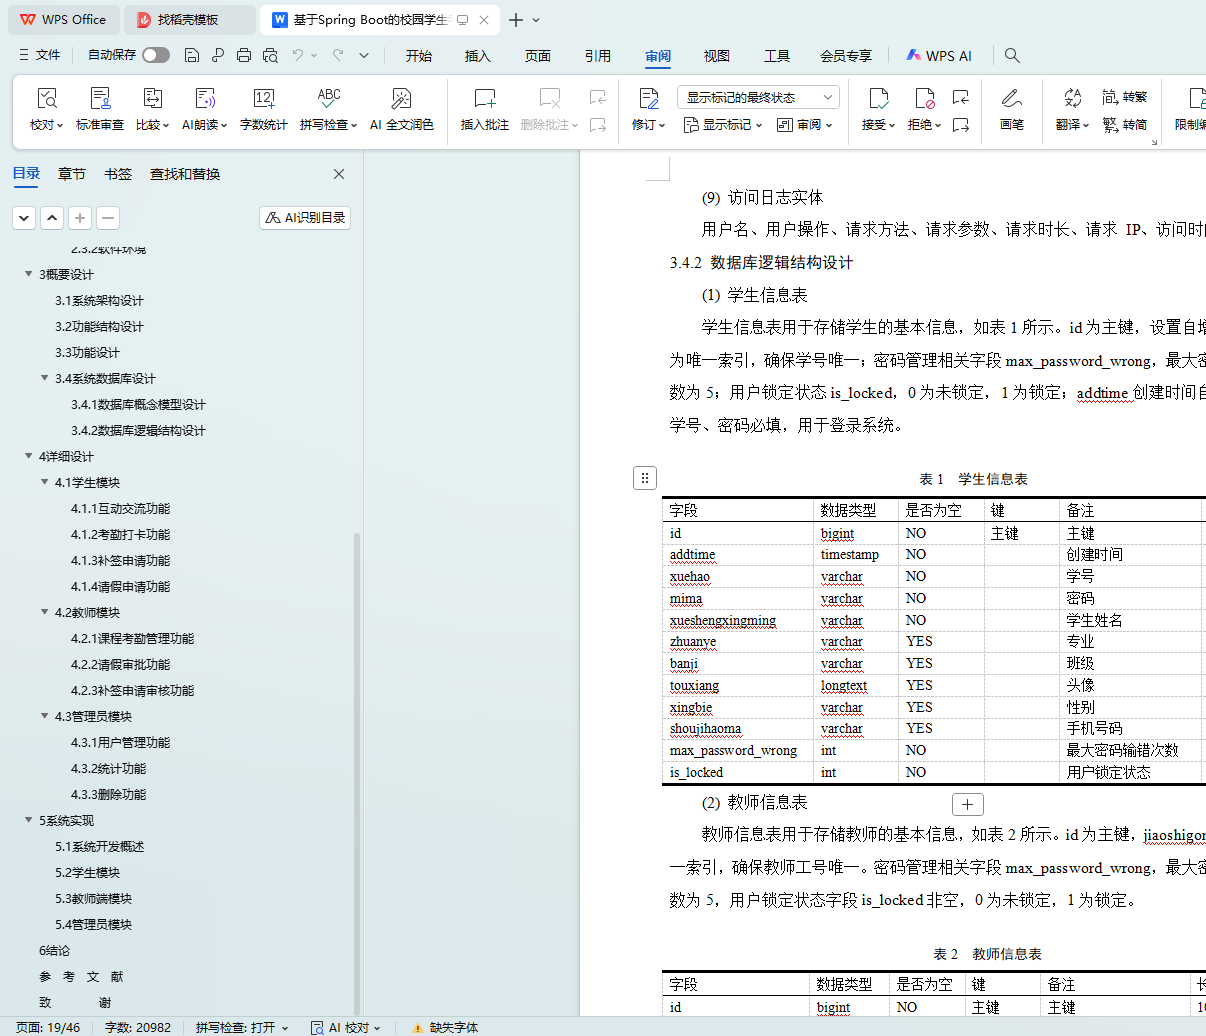Image resolution: width=1206 pixels, height=1036 pixels.
Task: Jump to 4.1.2考勤打卡功能 heading
Action: click(120, 534)
